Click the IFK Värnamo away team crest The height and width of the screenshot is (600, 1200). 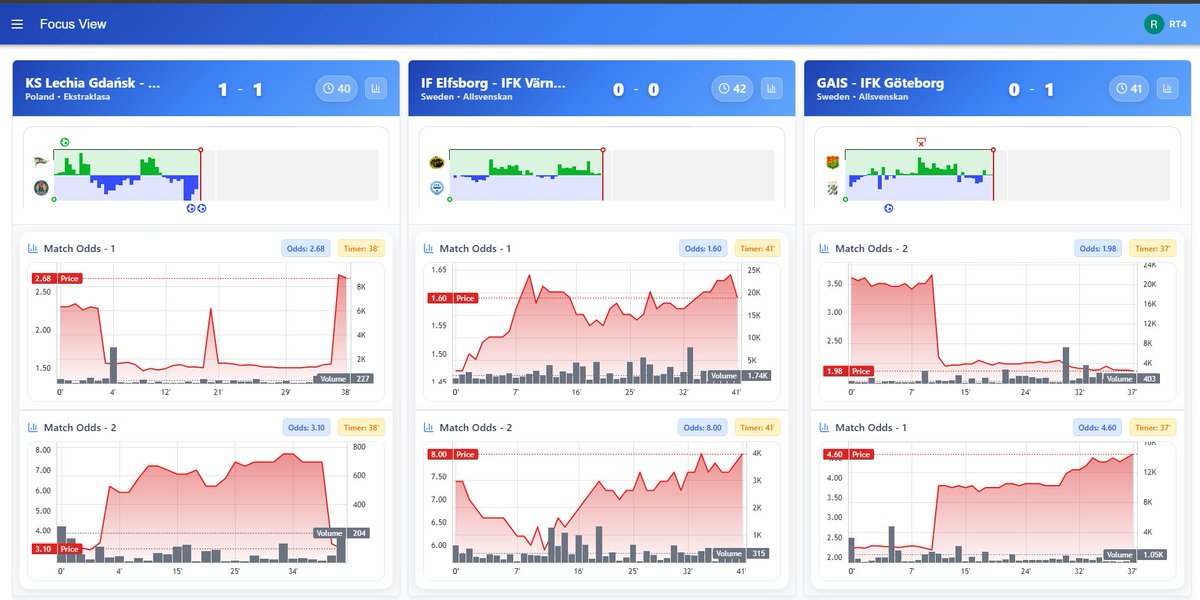click(436, 187)
